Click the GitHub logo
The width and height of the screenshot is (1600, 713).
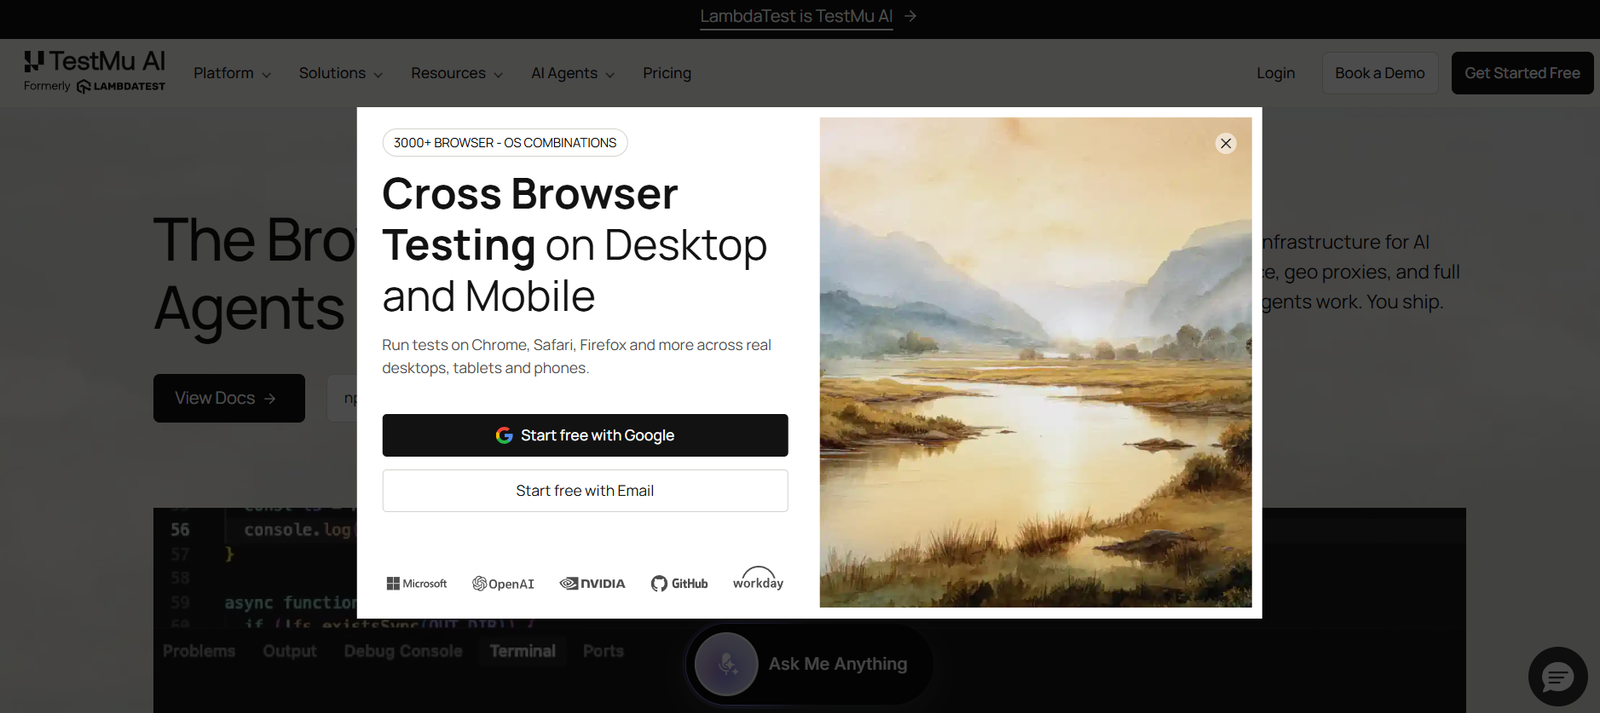[679, 583]
